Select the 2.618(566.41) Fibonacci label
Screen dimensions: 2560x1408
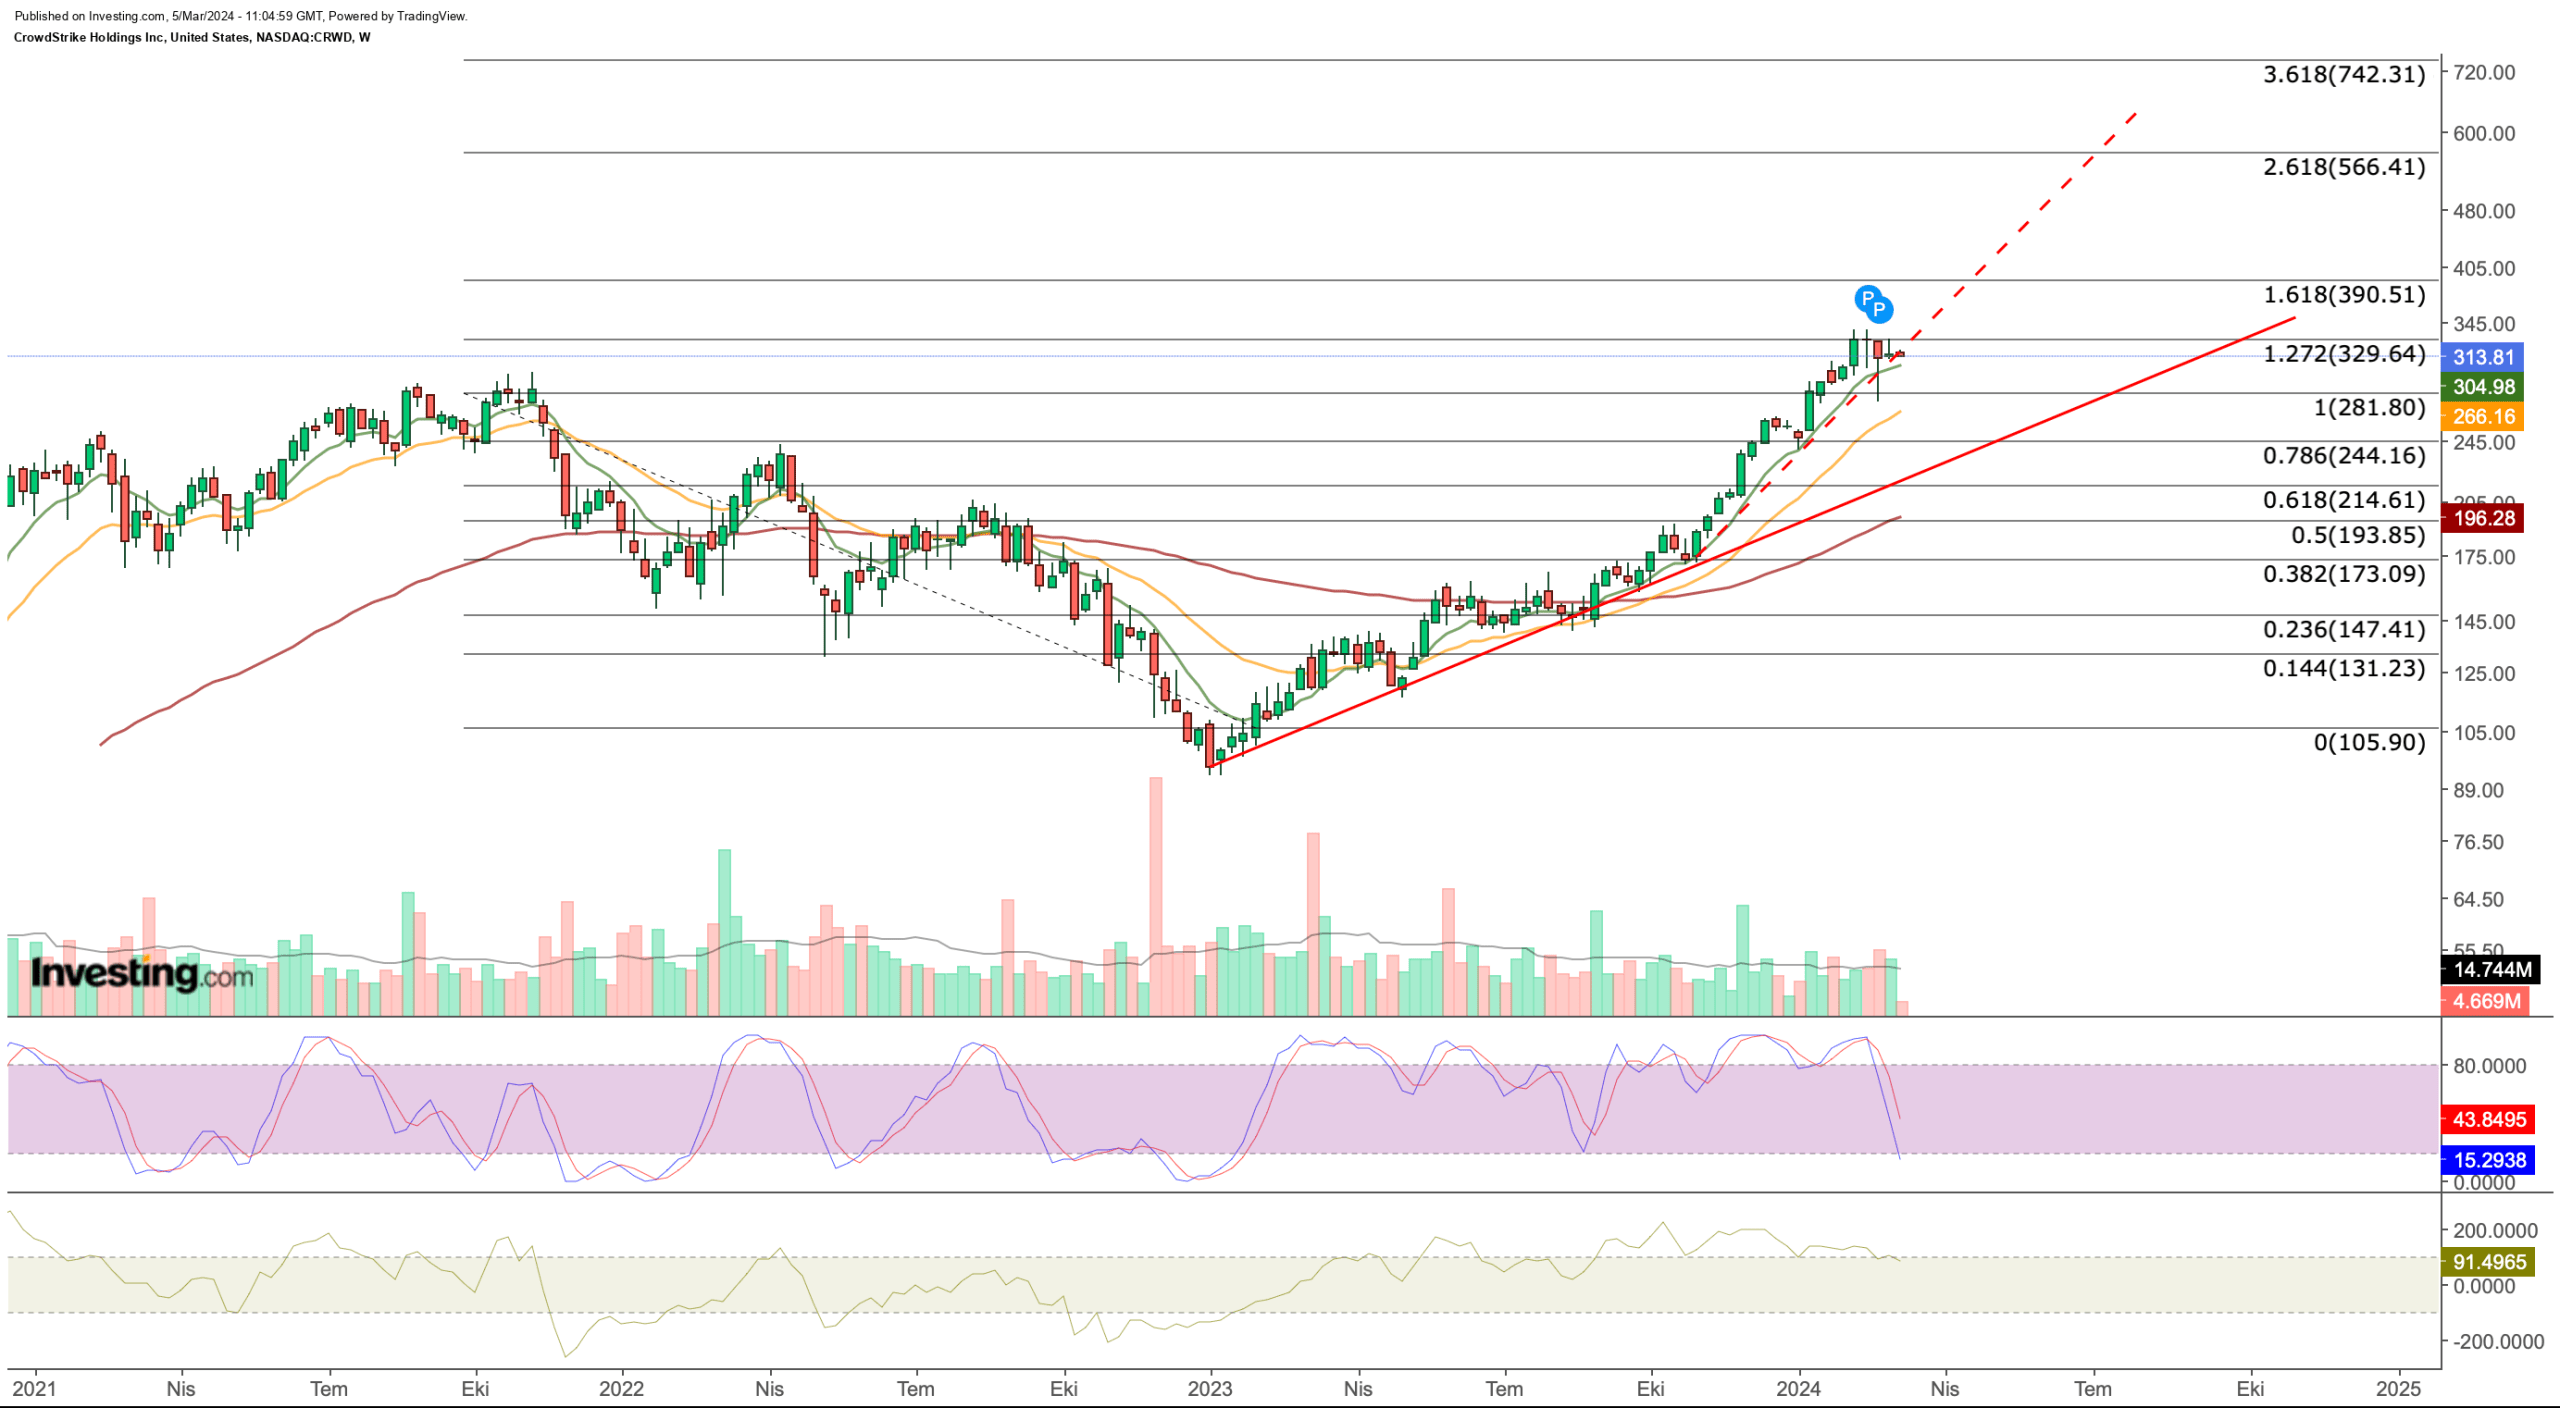(x=2344, y=167)
